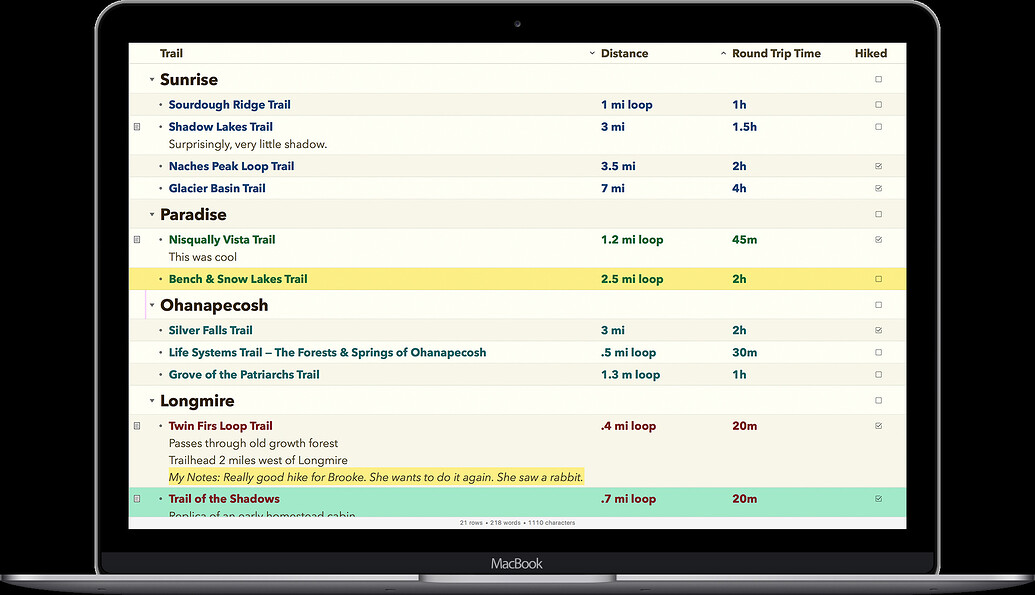Collapse the Sunrise section disclosure triangle
The image size is (1035, 595).
click(x=152, y=79)
